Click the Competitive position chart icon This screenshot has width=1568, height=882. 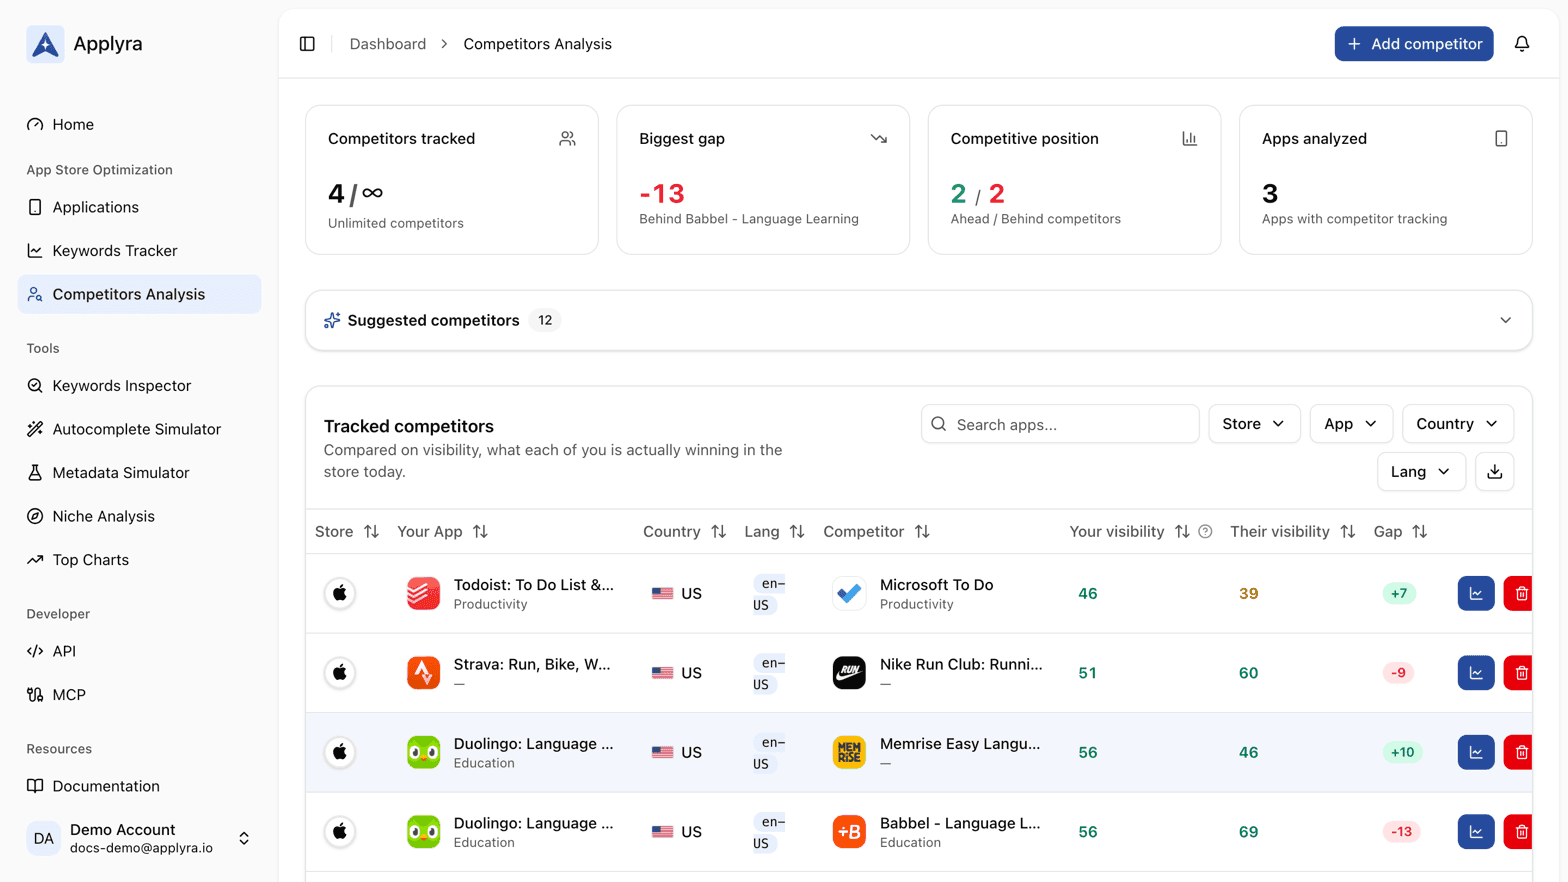tap(1189, 139)
